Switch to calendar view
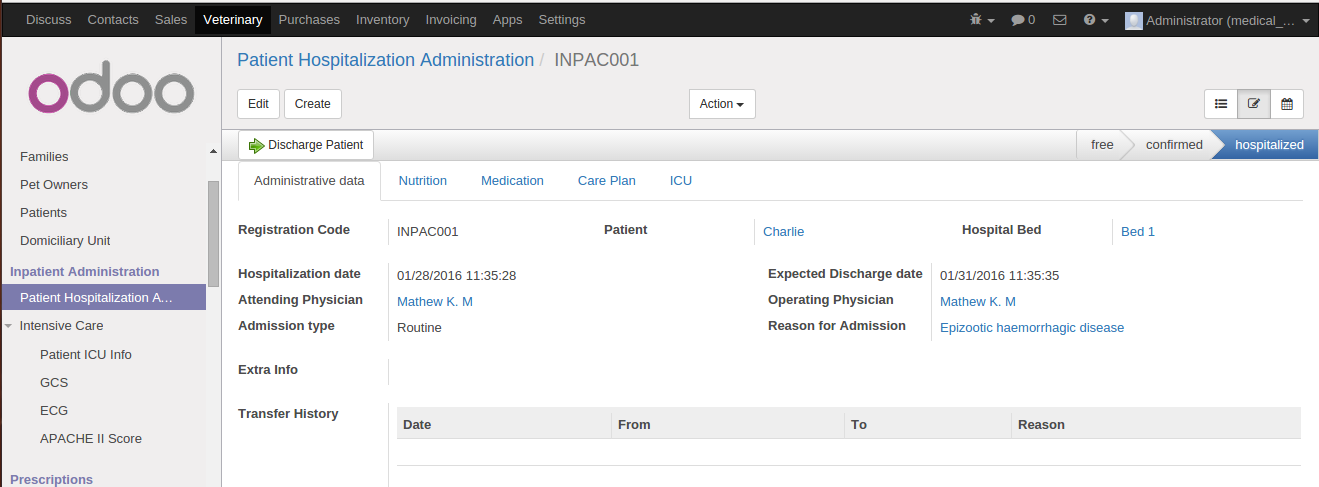Viewport: 1319px width, 487px height. 1287,104
